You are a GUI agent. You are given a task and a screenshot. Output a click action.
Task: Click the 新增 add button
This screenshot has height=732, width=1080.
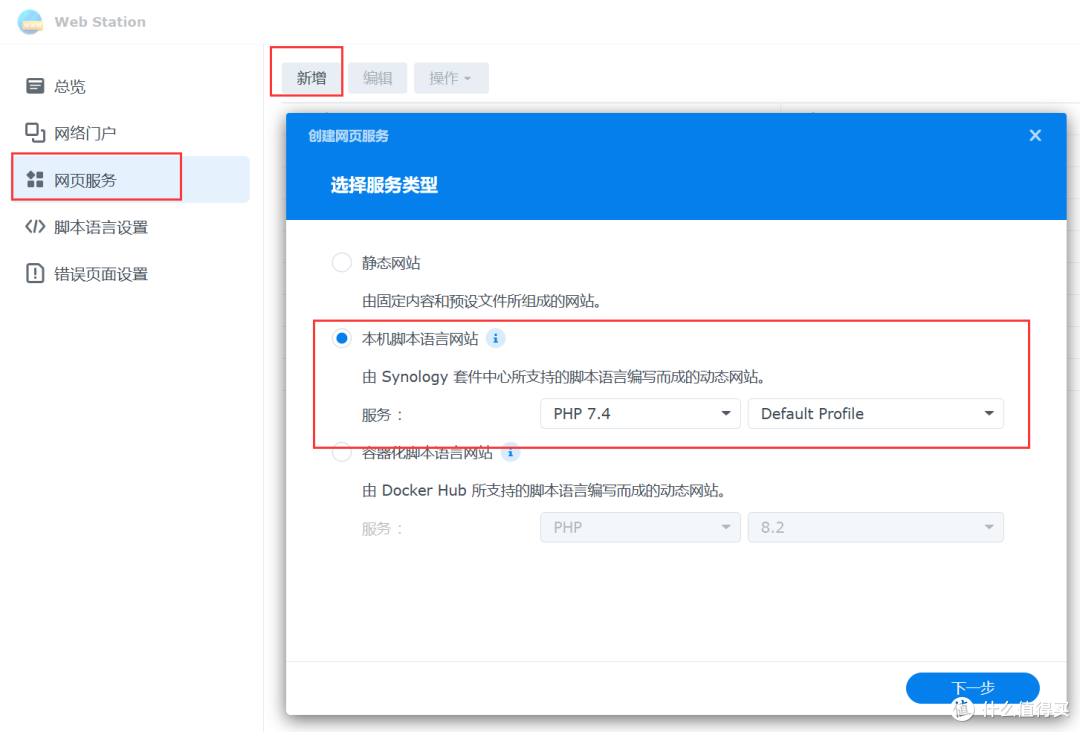(x=306, y=77)
